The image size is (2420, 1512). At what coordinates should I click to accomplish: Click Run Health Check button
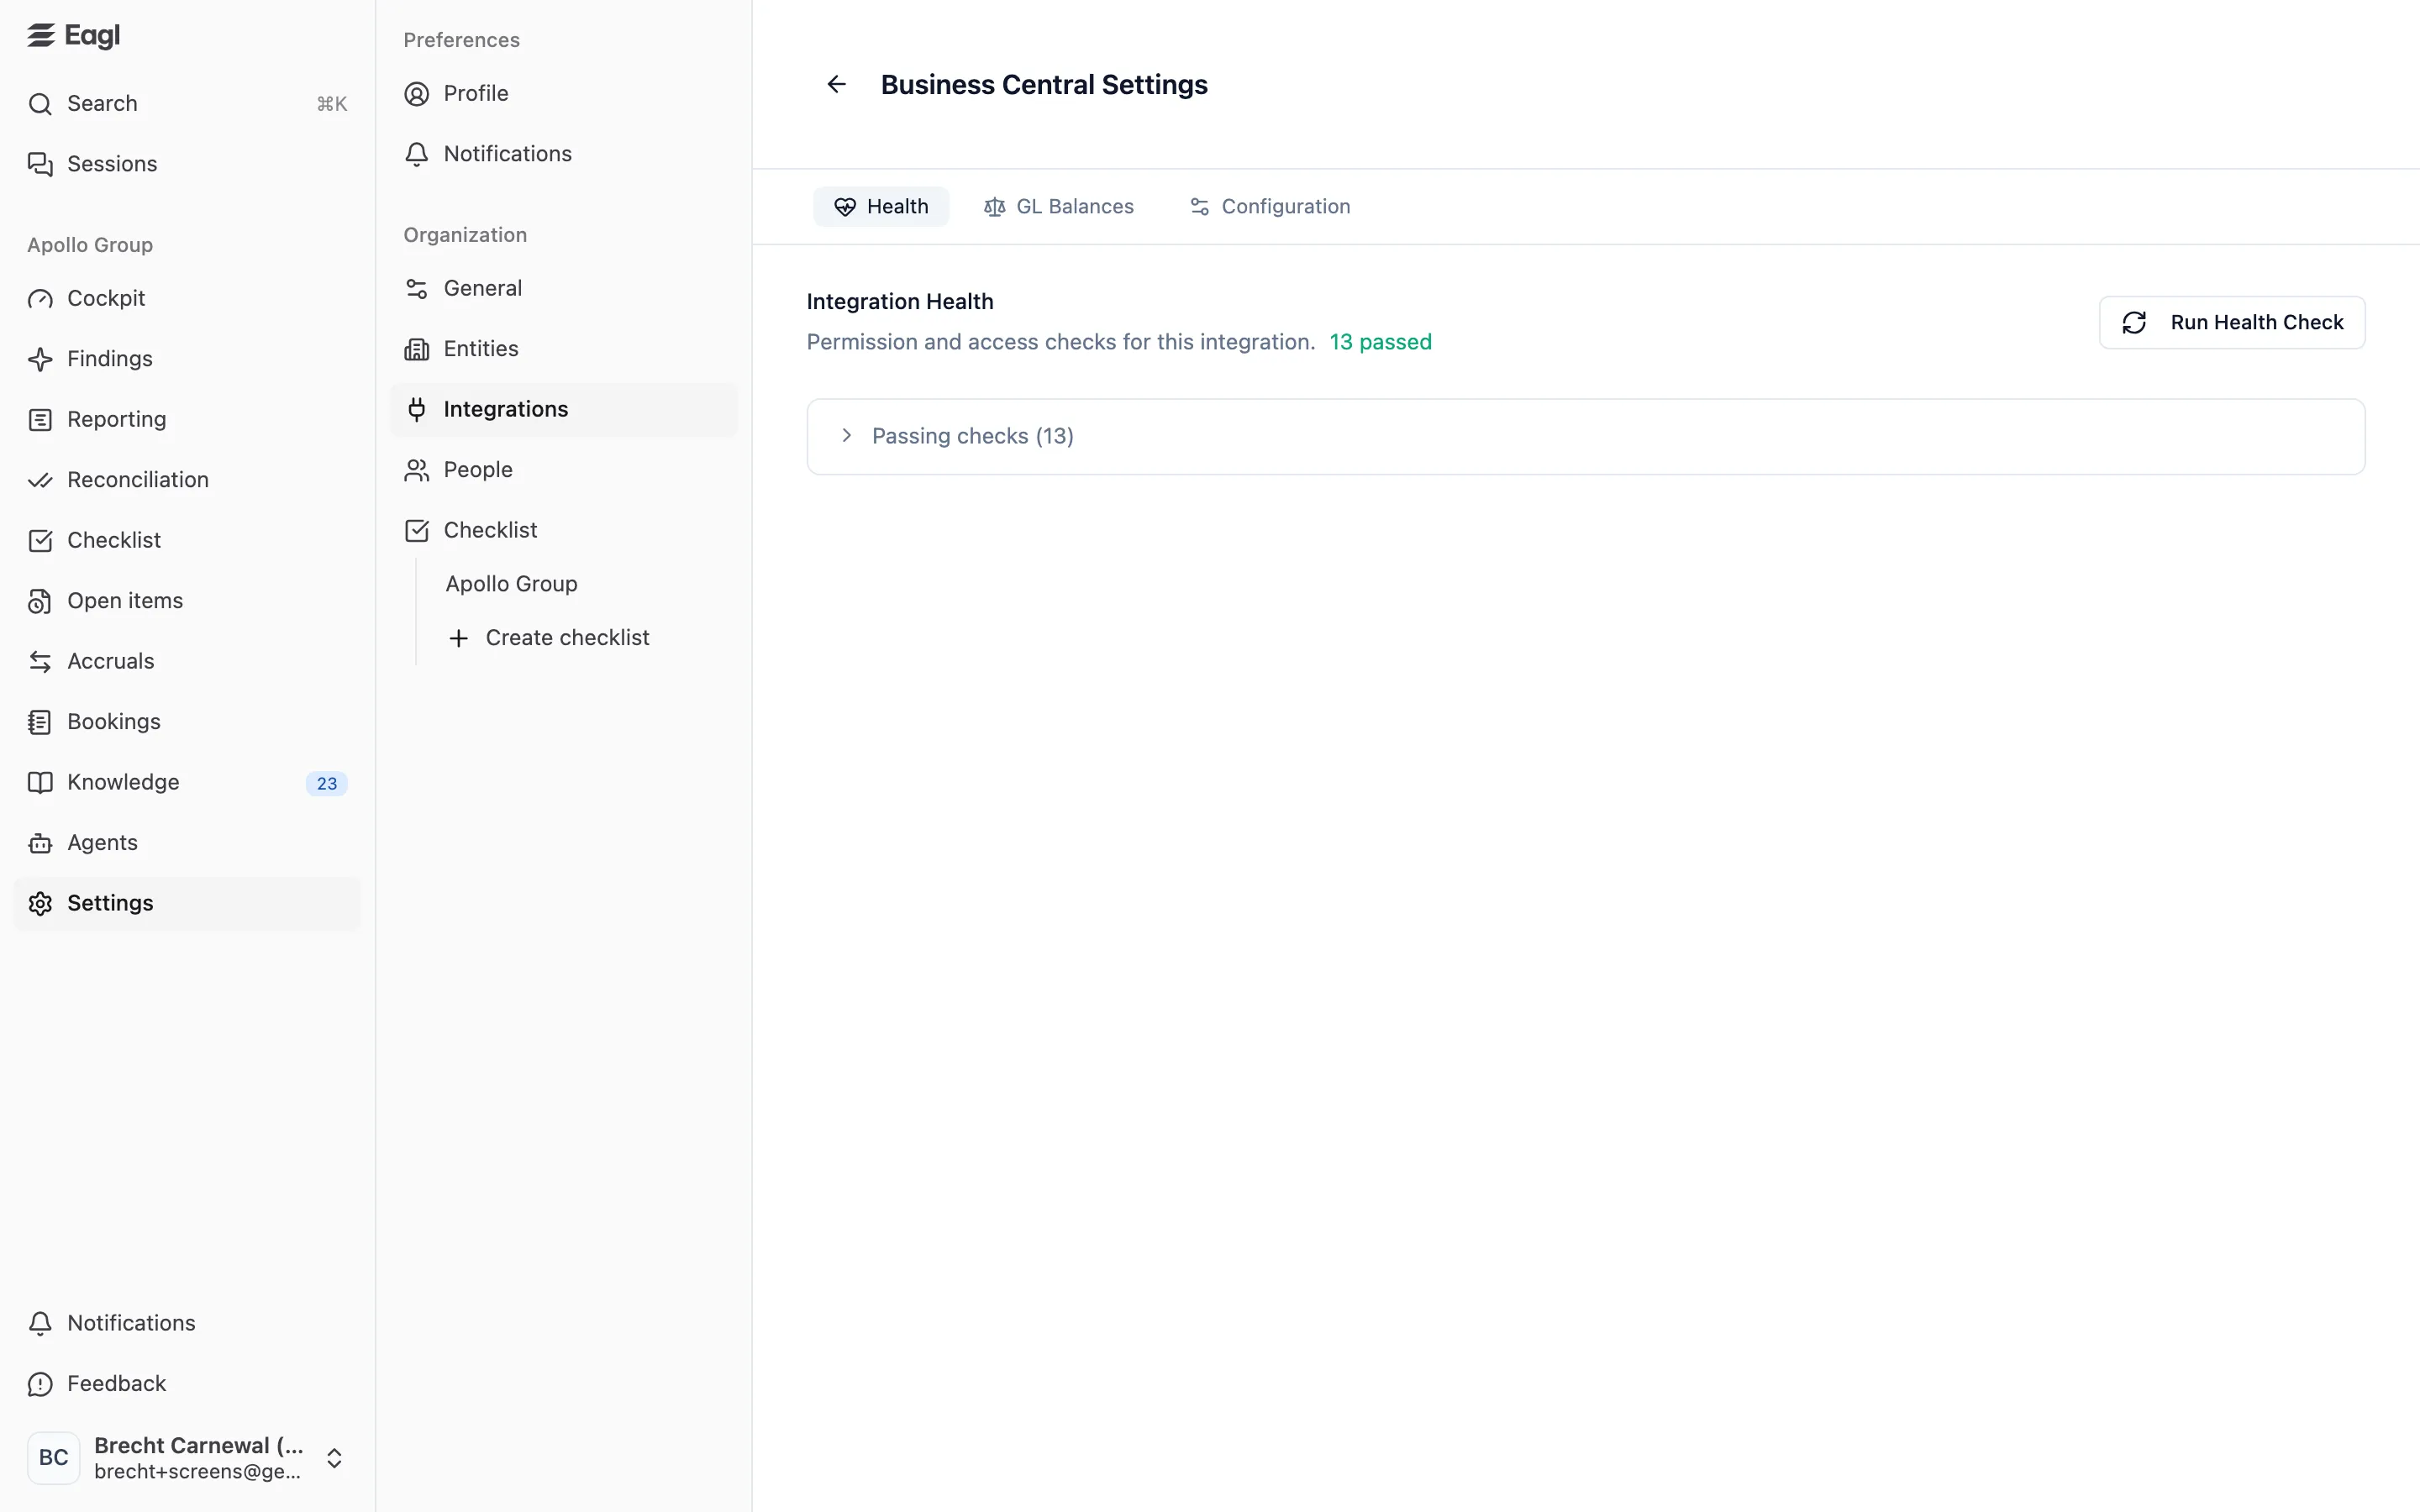[x=2232, y=323]
